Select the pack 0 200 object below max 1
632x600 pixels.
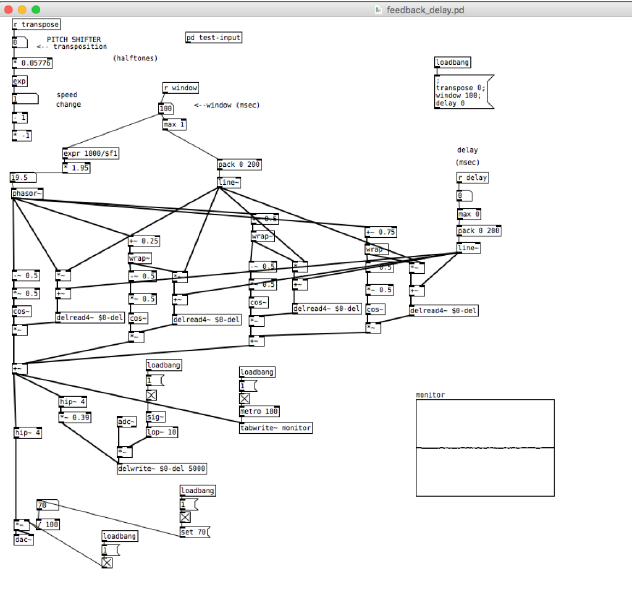[x=239, y=164]
